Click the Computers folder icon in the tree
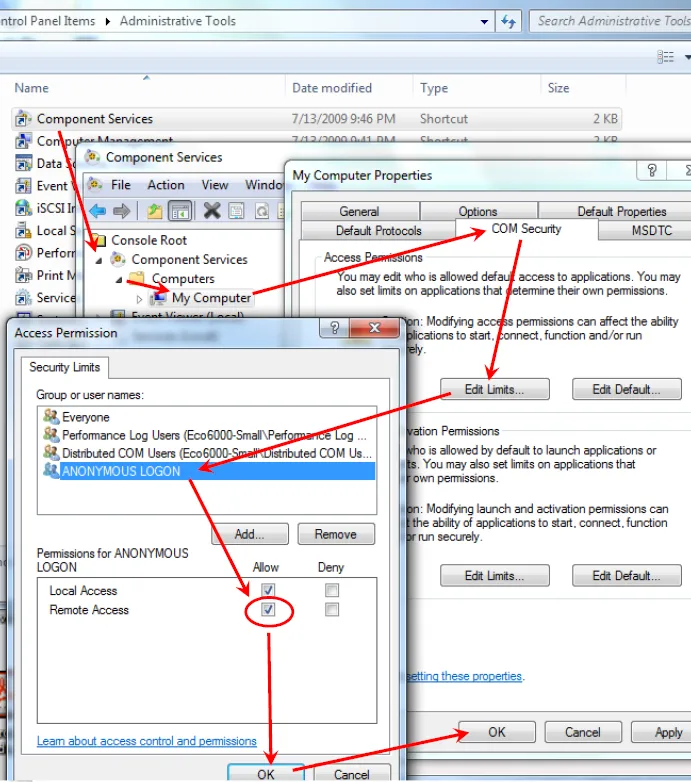The height and width of the screenshot is (782, 691). pos(136,278)
